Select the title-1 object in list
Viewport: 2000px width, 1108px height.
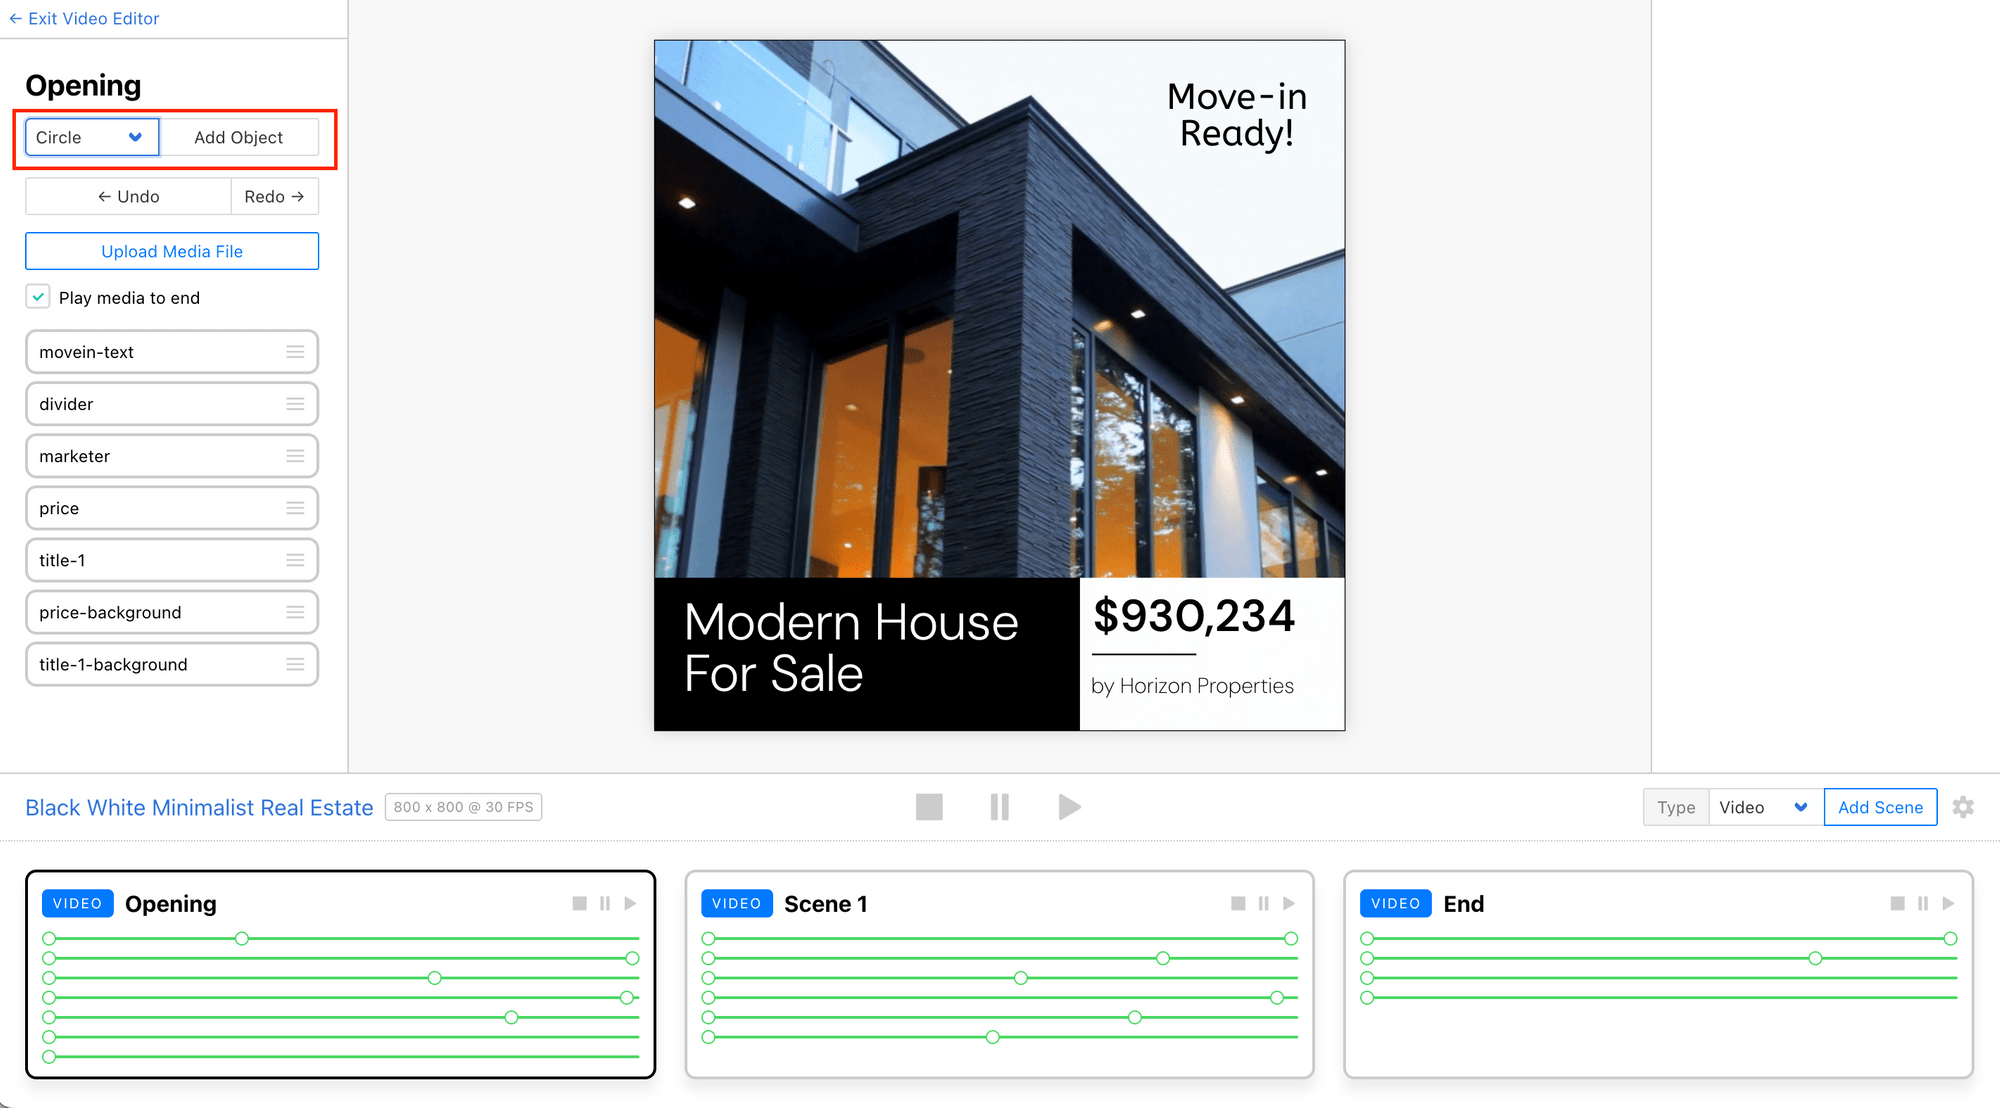click(x=172, y=560)
